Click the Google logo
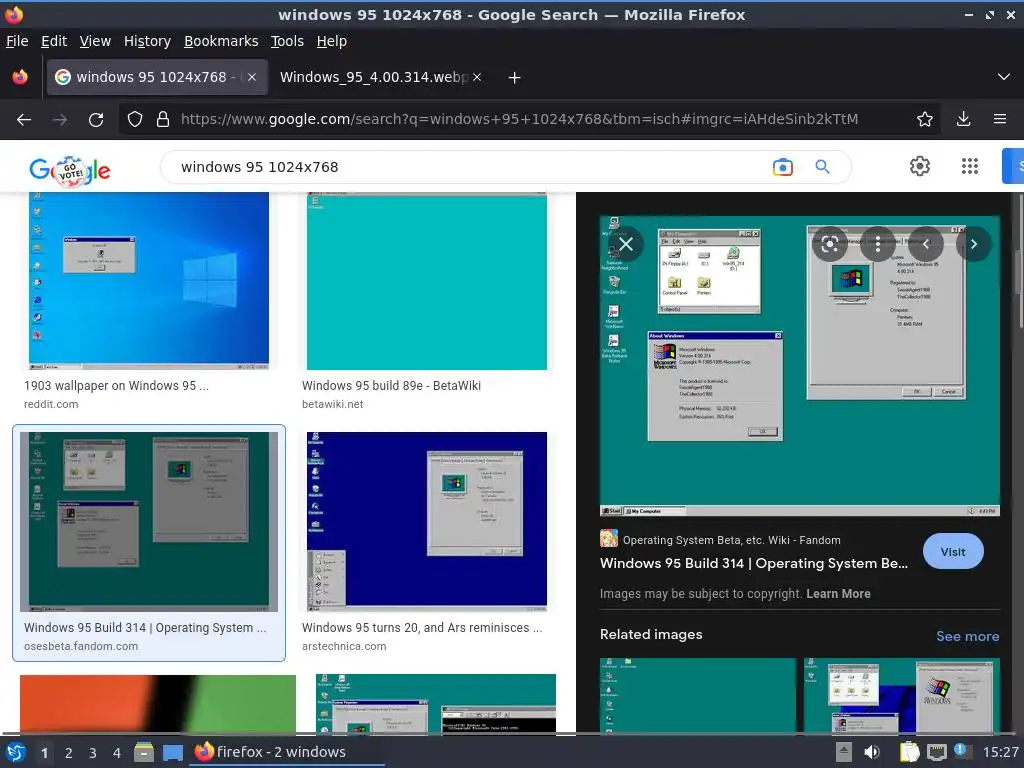 (70, 170)
